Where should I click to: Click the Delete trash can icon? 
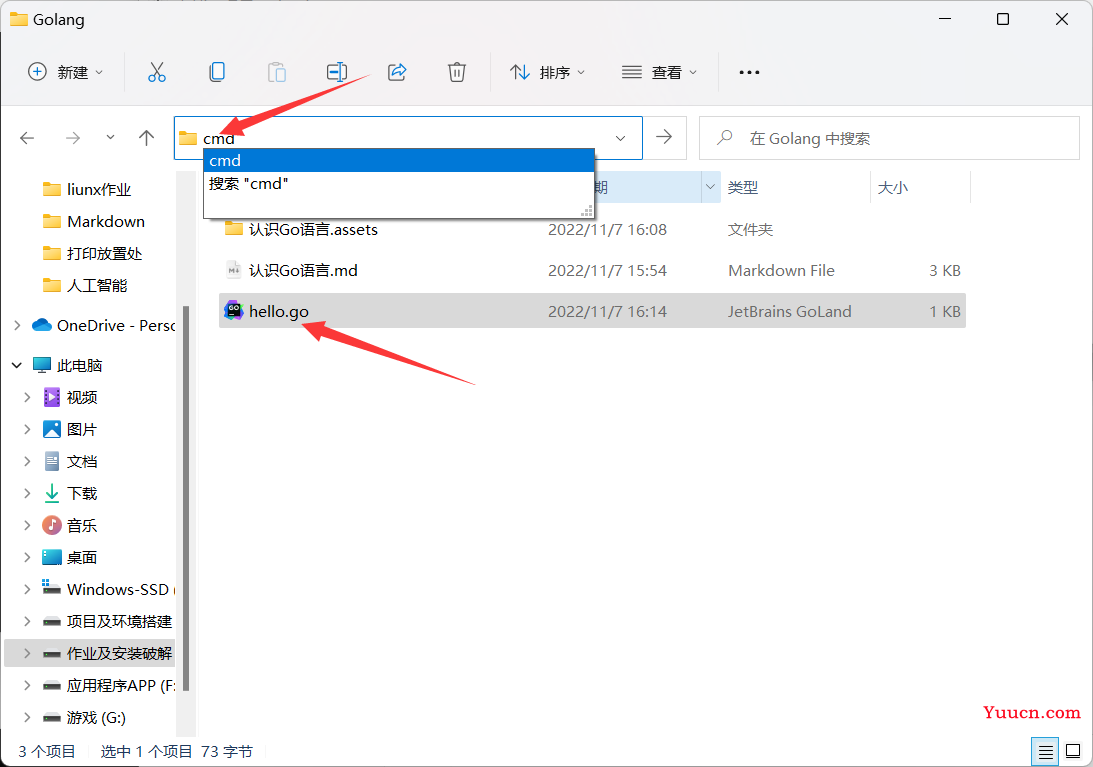[457, 72]
